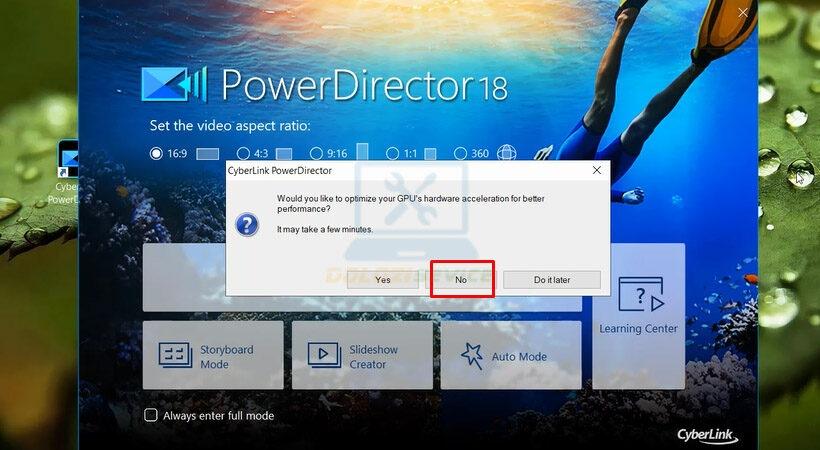Viewport: 820px width, 450px height.
Task: Enable Always enter full mode checkbox
Action: [151, 415]
